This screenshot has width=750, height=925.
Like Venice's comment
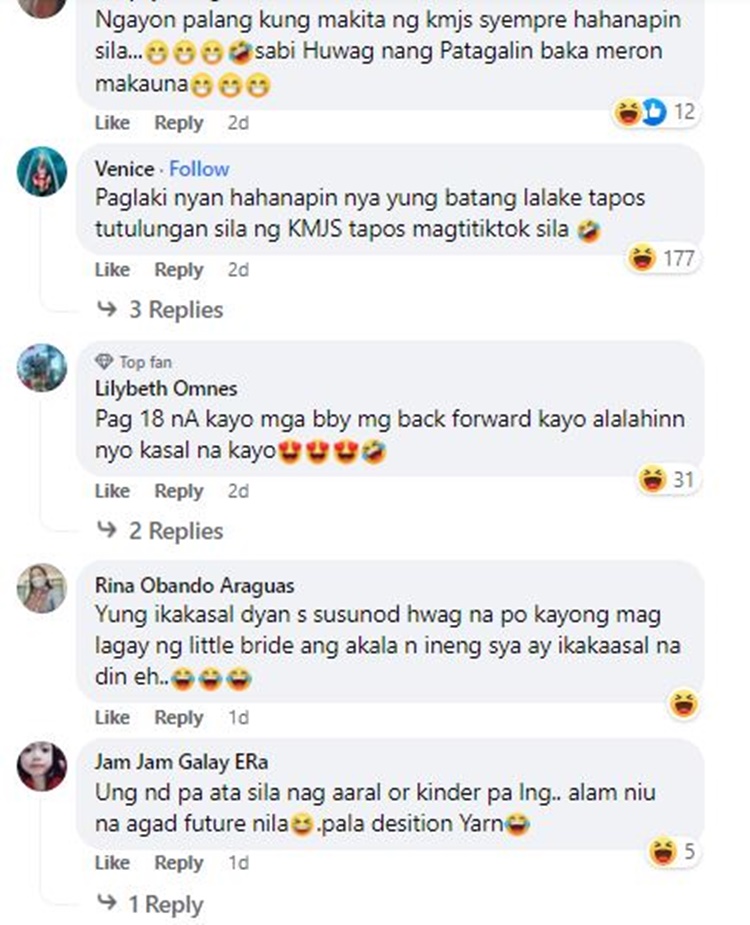(112, 270)
